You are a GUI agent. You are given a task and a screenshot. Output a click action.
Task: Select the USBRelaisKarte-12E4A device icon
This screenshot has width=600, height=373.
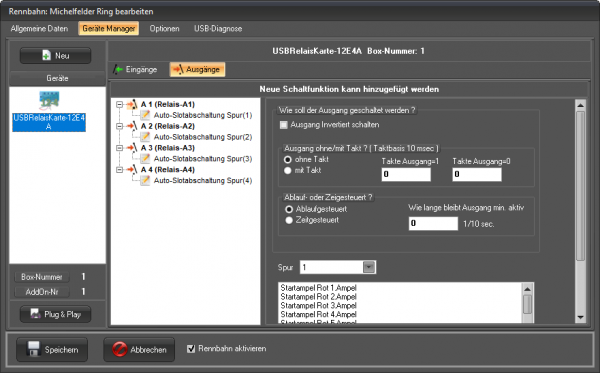coord(49,100)
